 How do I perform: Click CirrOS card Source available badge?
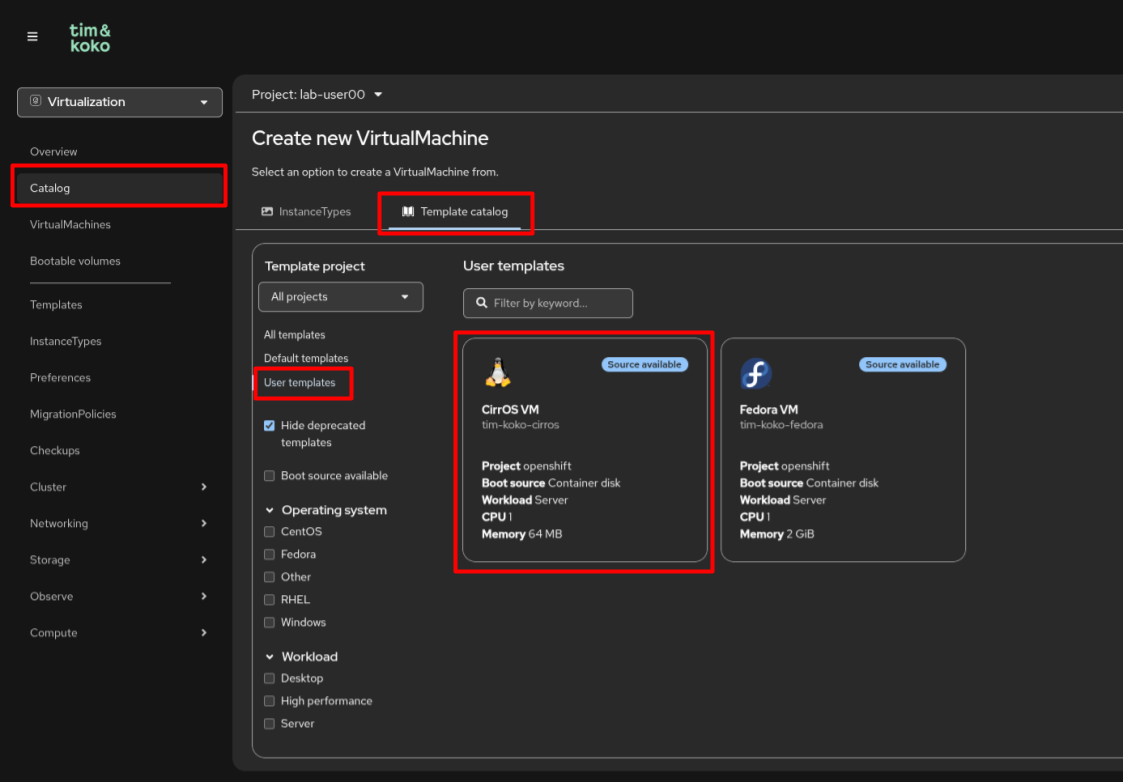tap(645, 365)
